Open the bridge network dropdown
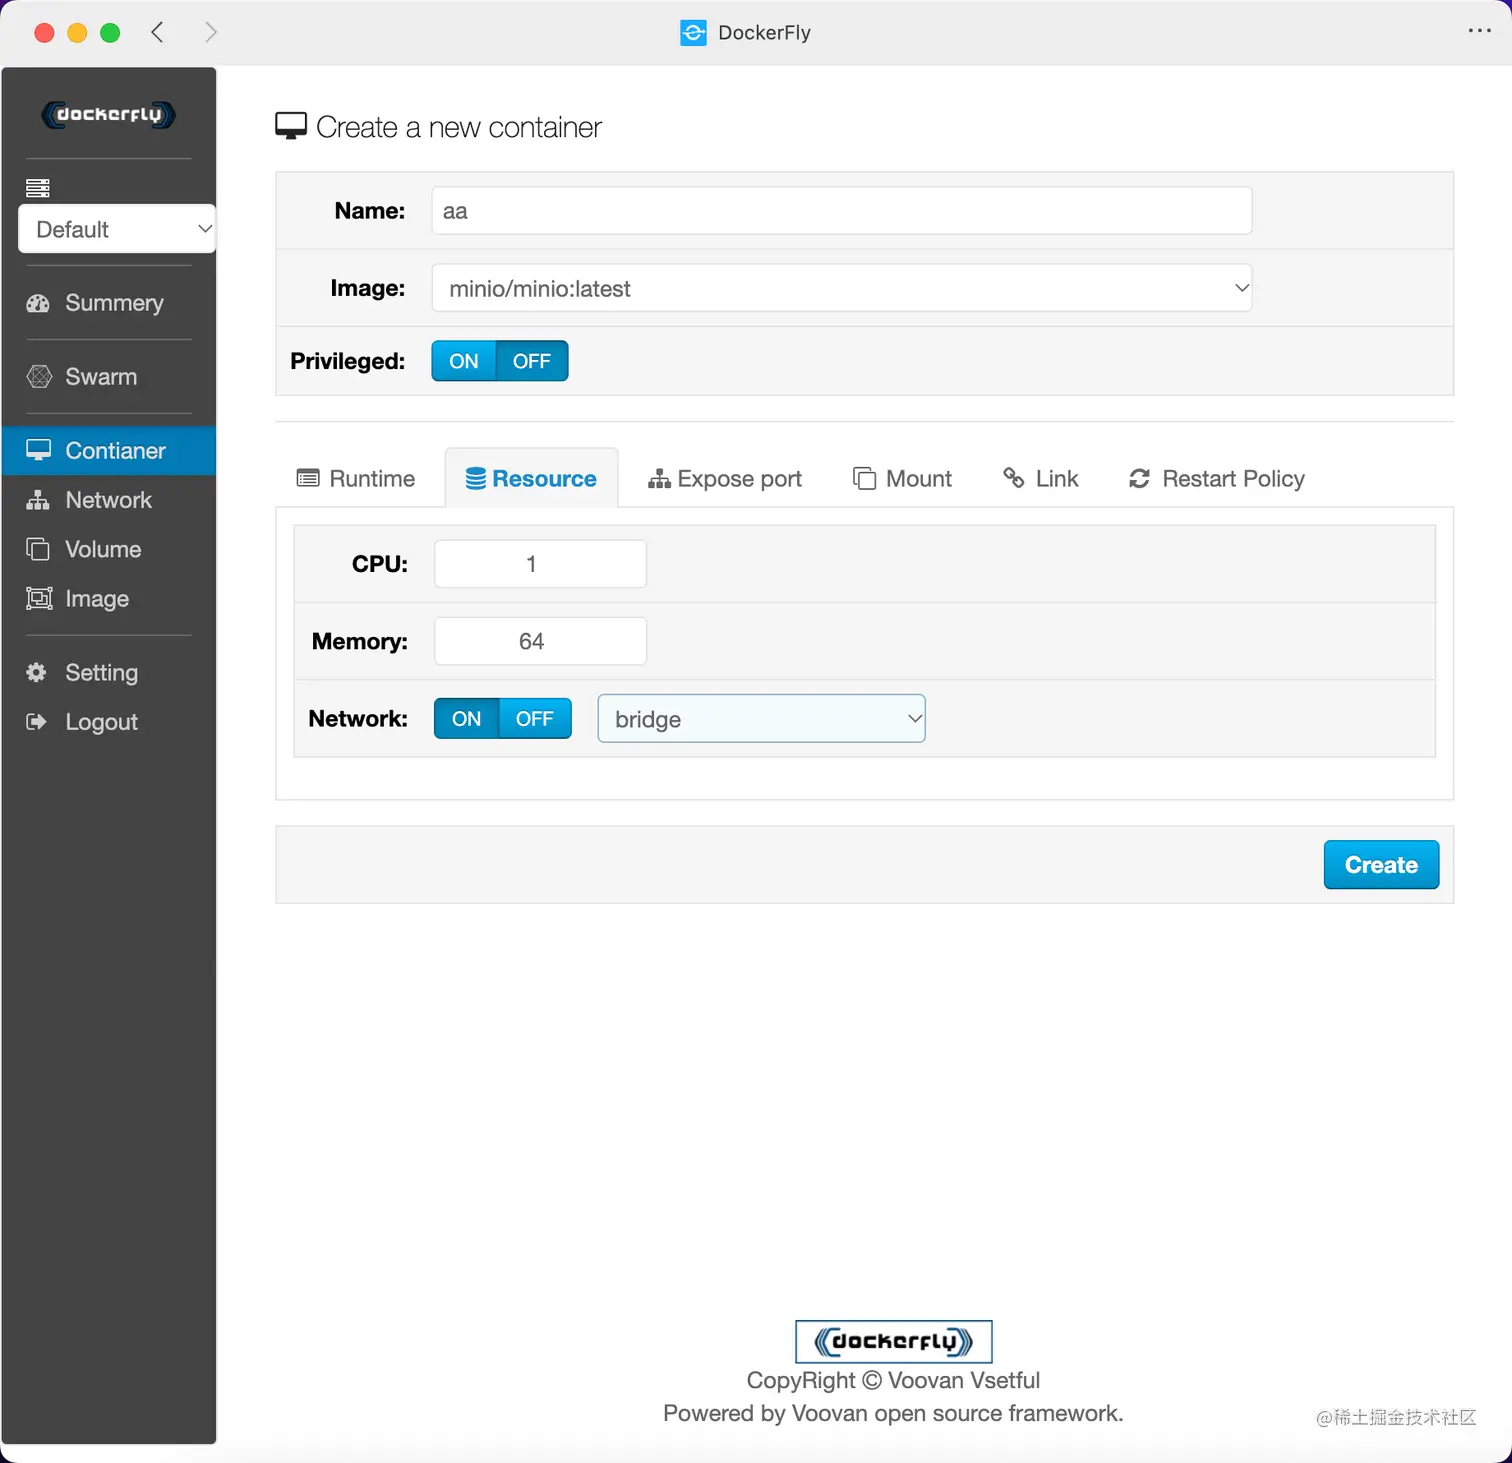Screen dimensions: 1512x1463 [761, 719]
